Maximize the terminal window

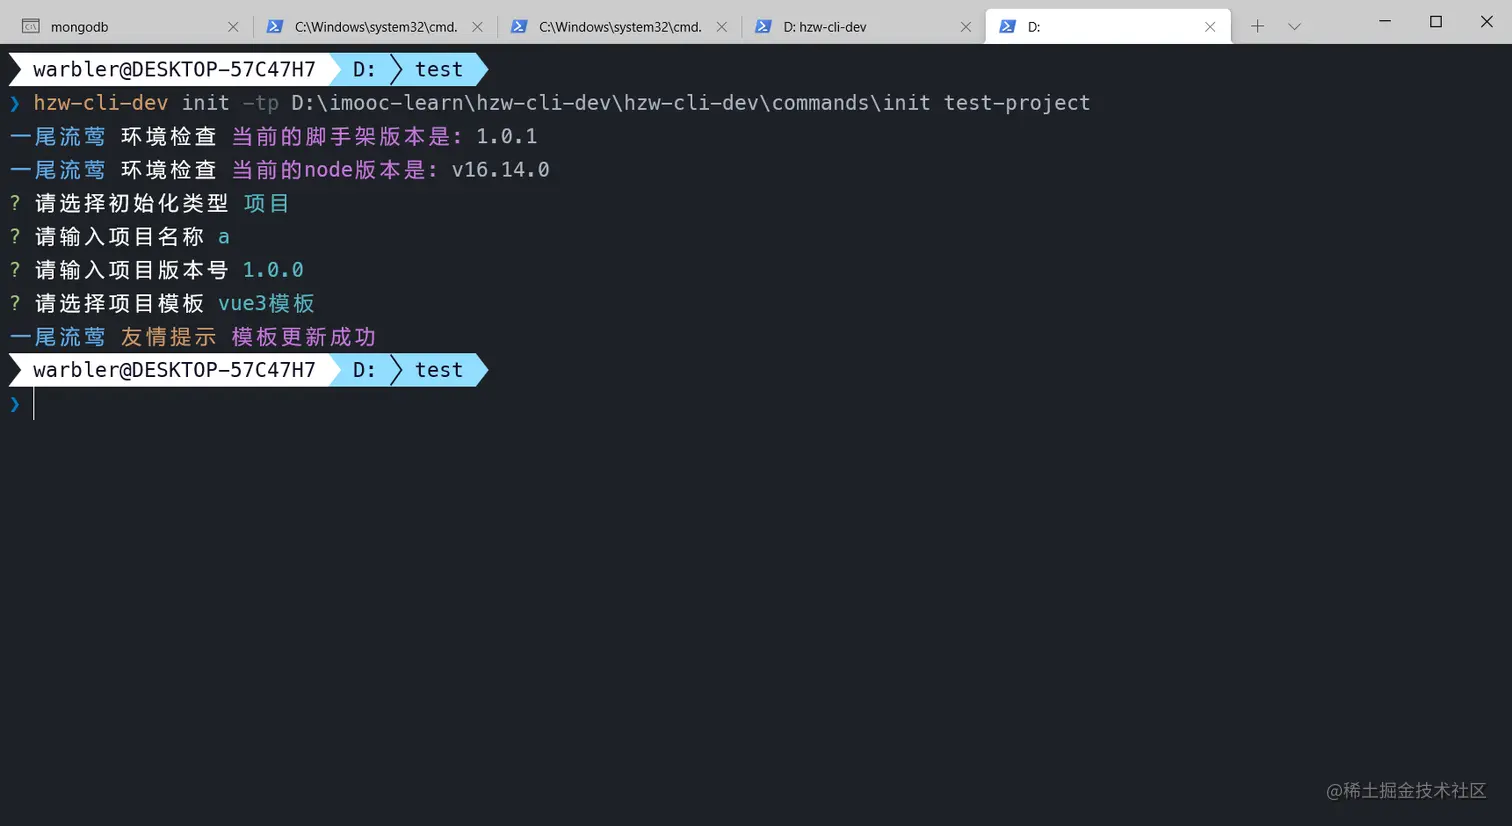point(1436,22)
